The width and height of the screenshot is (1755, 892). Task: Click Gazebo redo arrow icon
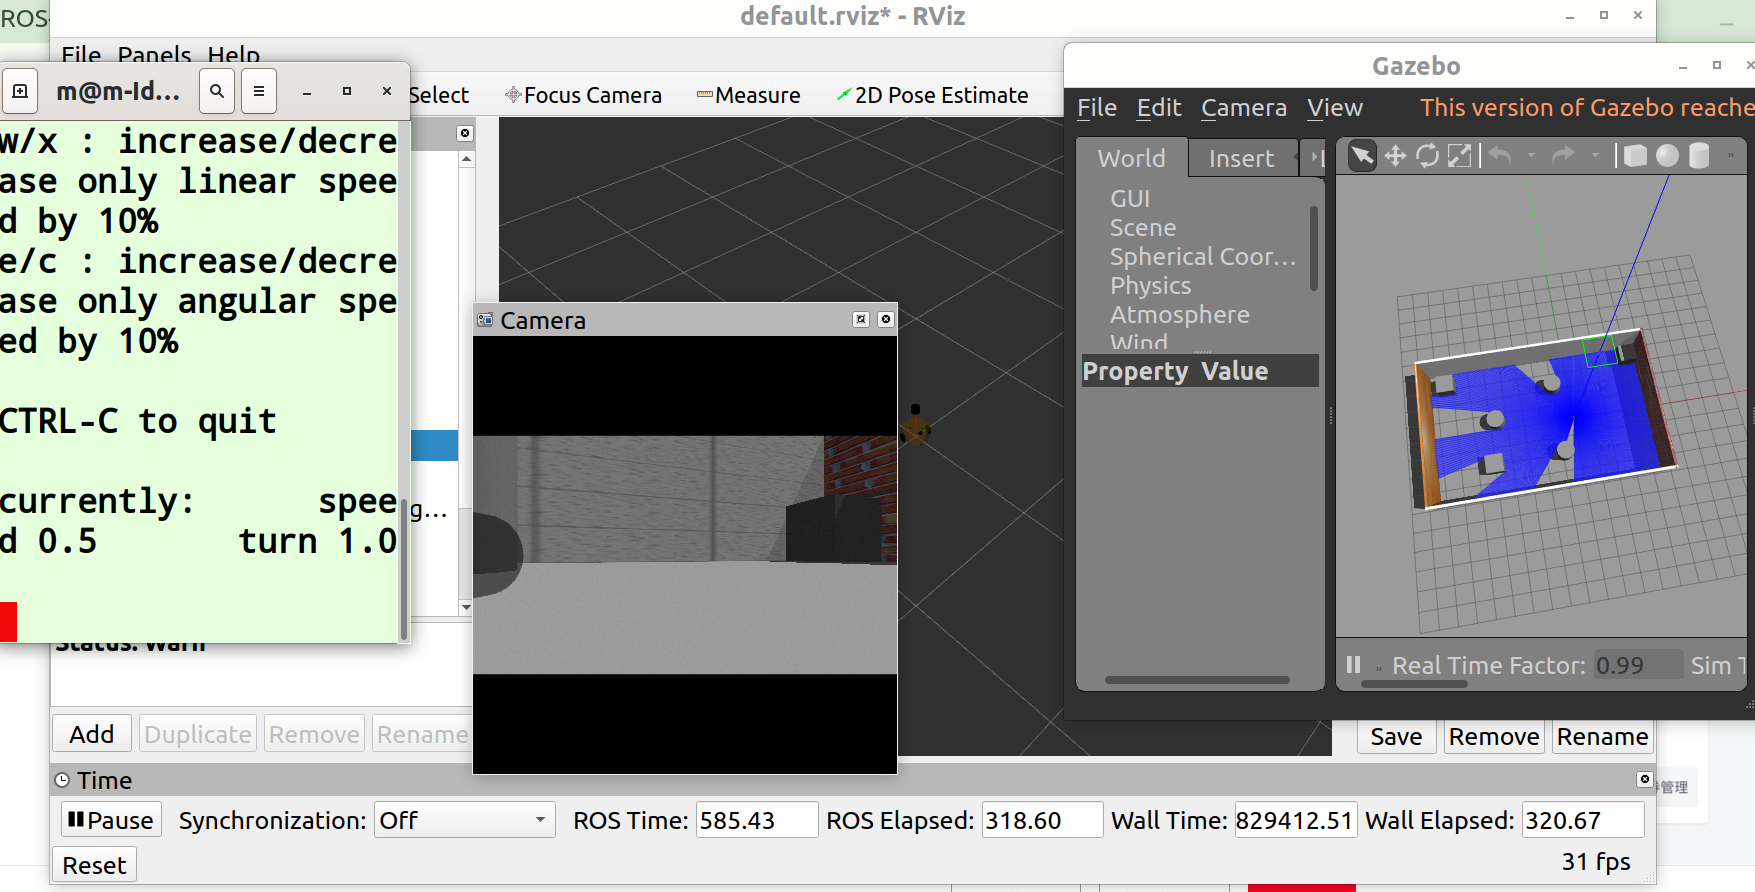[x=1563, y=155]
